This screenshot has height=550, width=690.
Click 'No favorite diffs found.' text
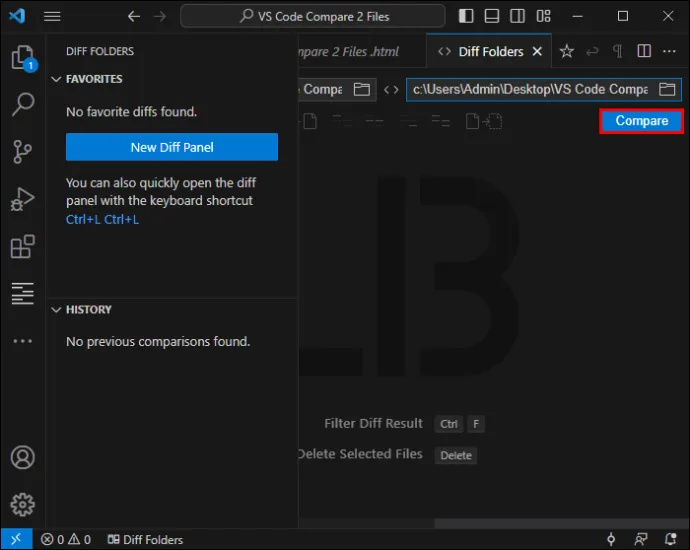coord(131,112)
